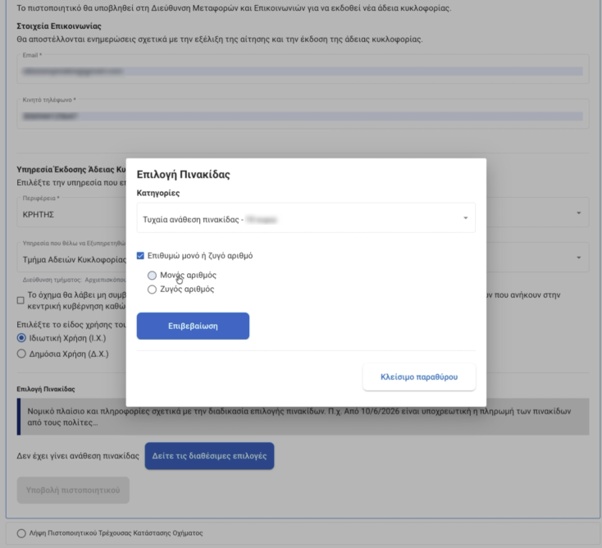Click the ΚΡΗΤΗΣ region selection field
The width and height of the screenshot is (602, 548).
pyautogui.click(x=71, y=213)
